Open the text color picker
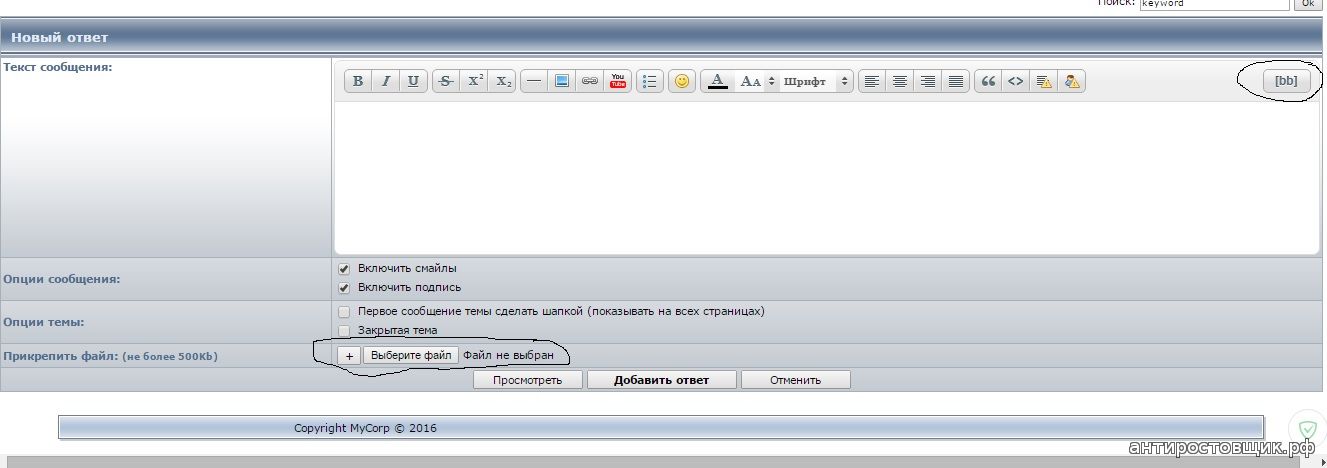The width and height of the screenshot is (1327, 468). coord(717,82)
